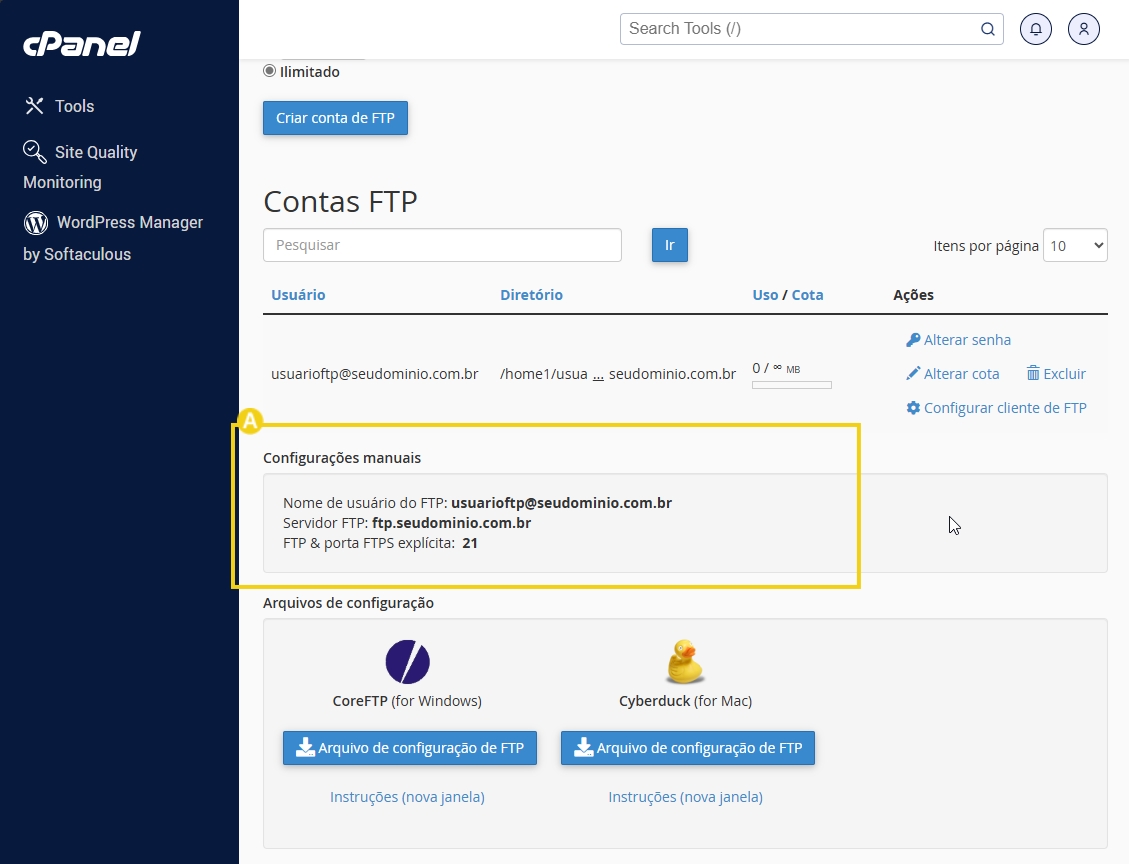Sort by Uso column
This screenshot has width=1129, height=864.
coord(765,294)
